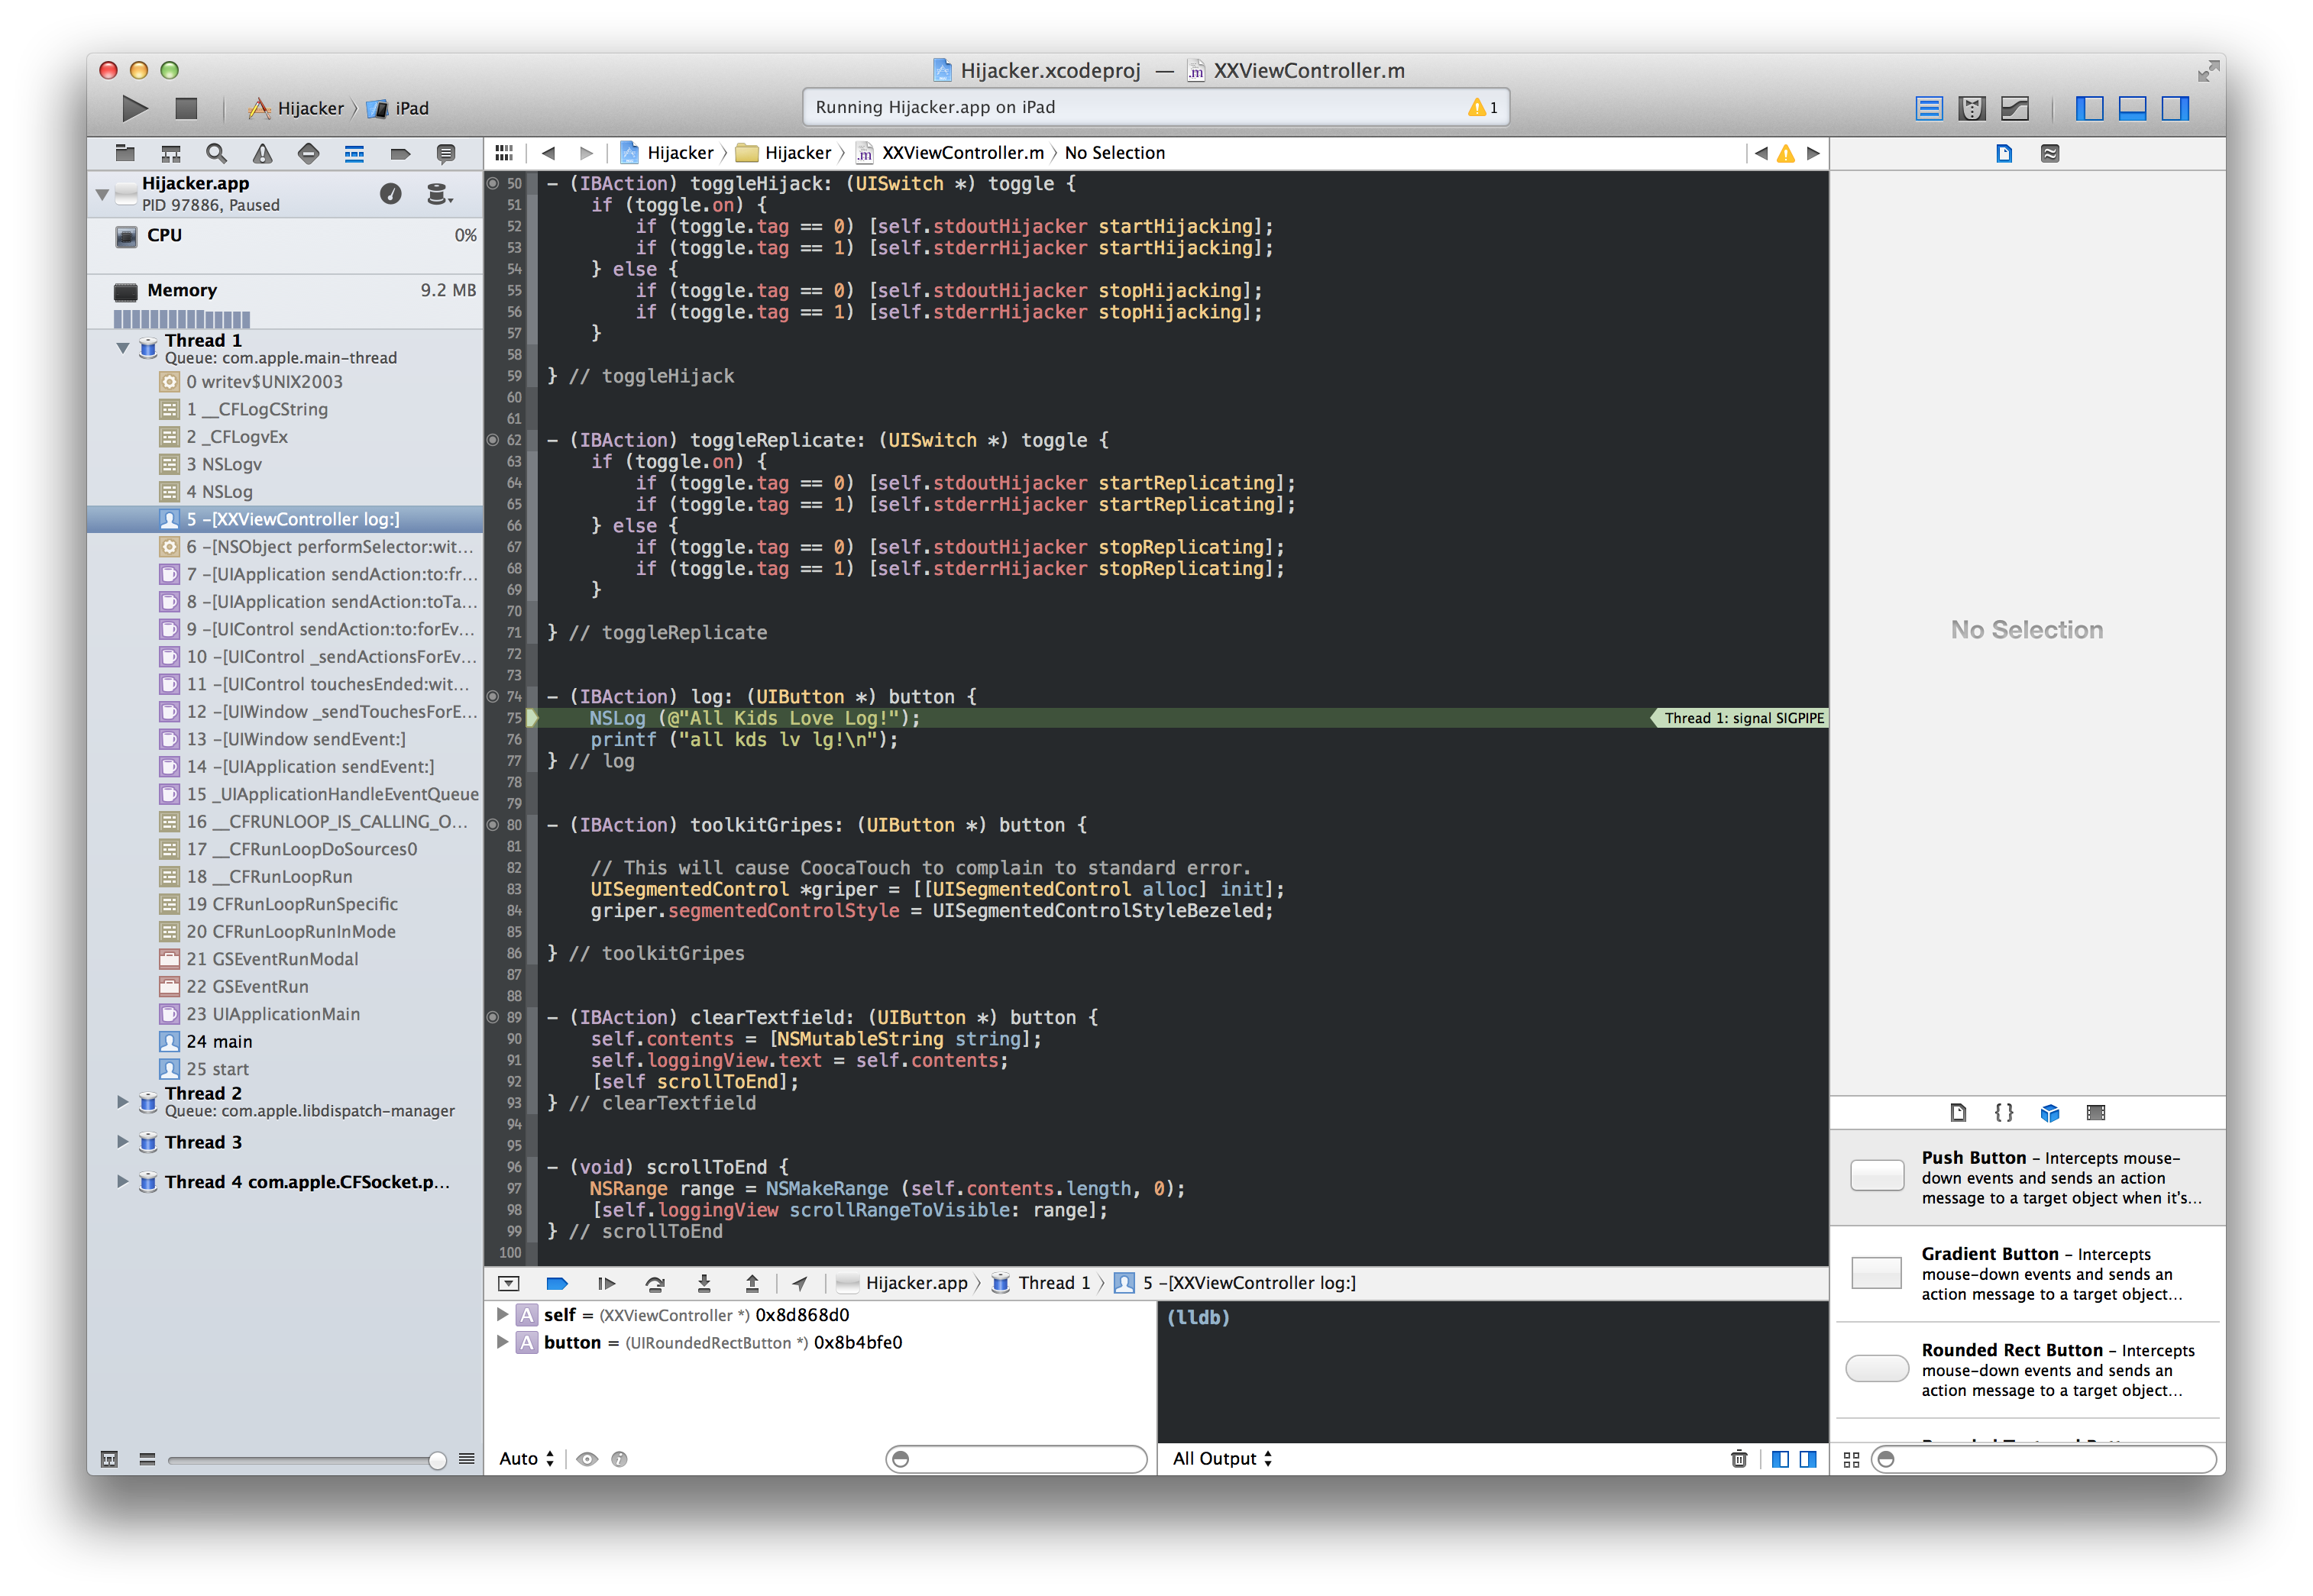Toggle the Debug area visibility

2132,108
